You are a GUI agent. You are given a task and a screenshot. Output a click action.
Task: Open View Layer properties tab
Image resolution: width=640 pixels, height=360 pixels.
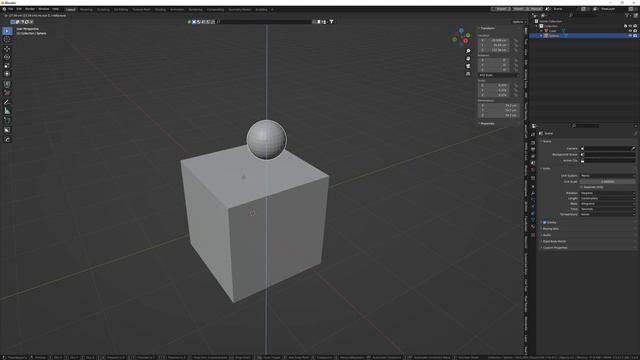click(x=533, y=156)
